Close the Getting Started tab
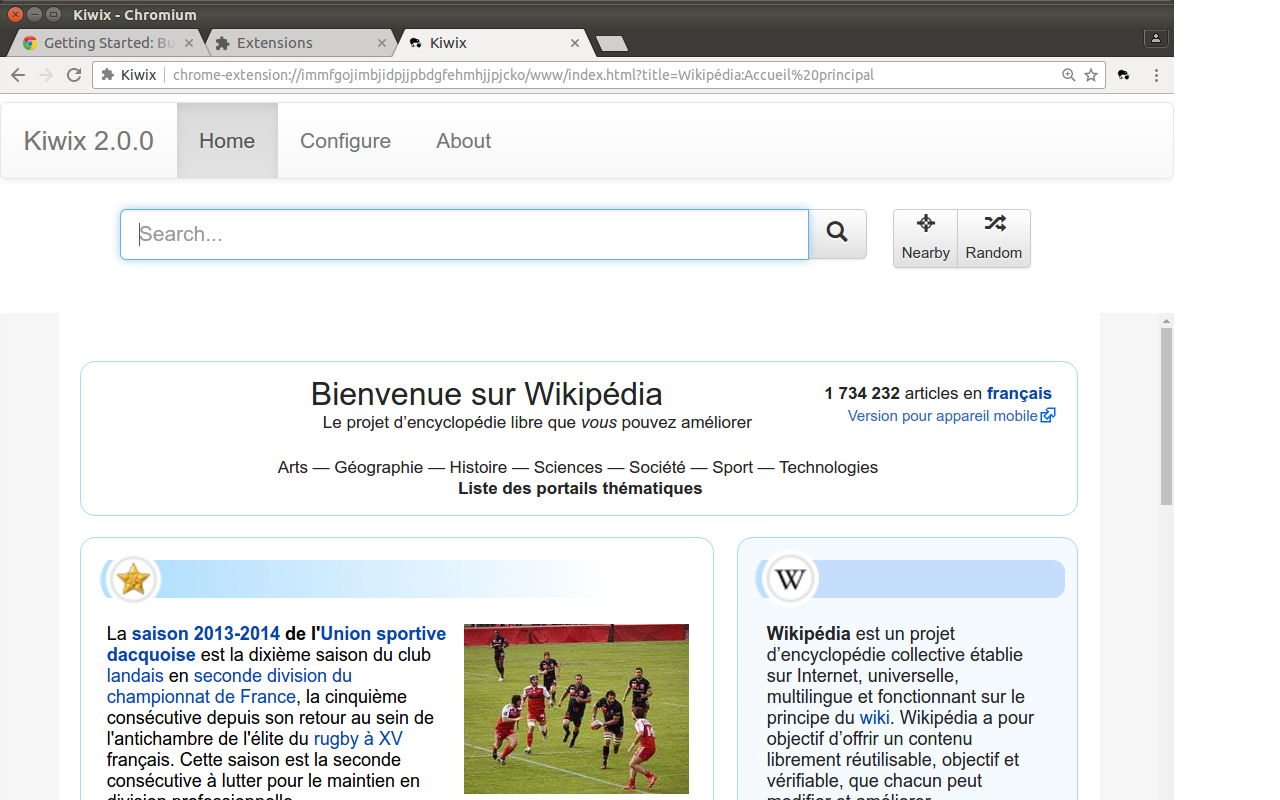1280x800 pixels. pos(189,43)
